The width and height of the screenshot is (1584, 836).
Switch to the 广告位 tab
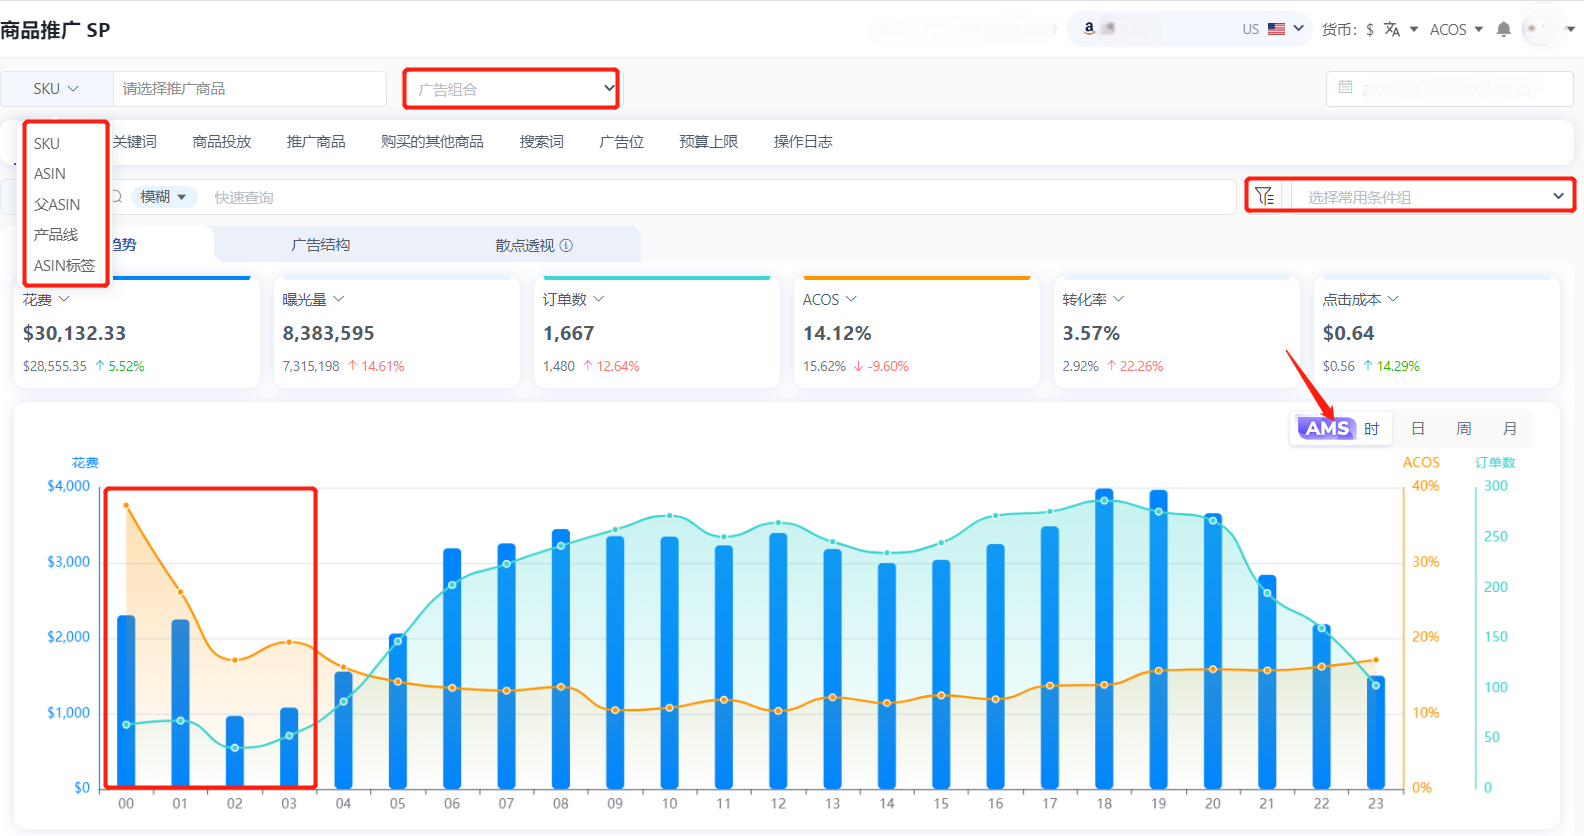(x=622, y=142)
